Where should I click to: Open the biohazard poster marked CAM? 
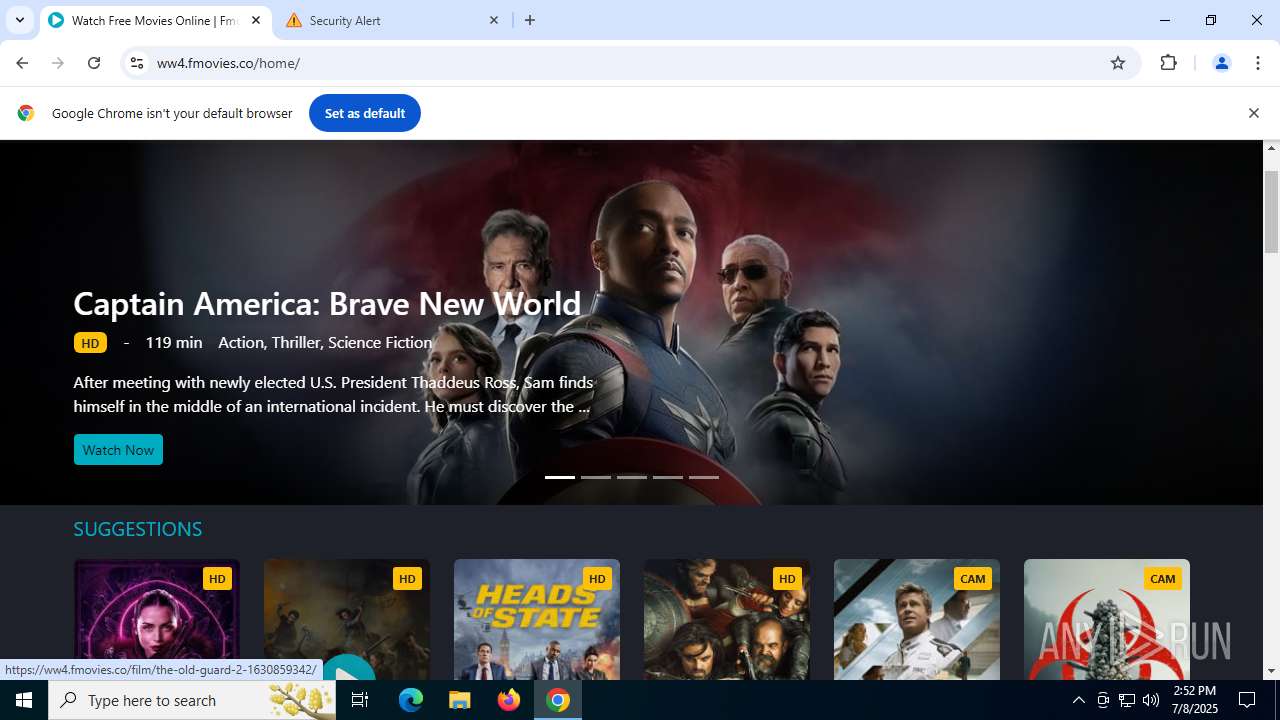click(1106, 619)
